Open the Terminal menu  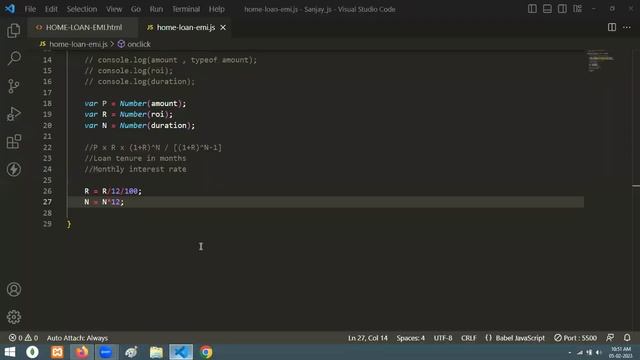point(186,9)
